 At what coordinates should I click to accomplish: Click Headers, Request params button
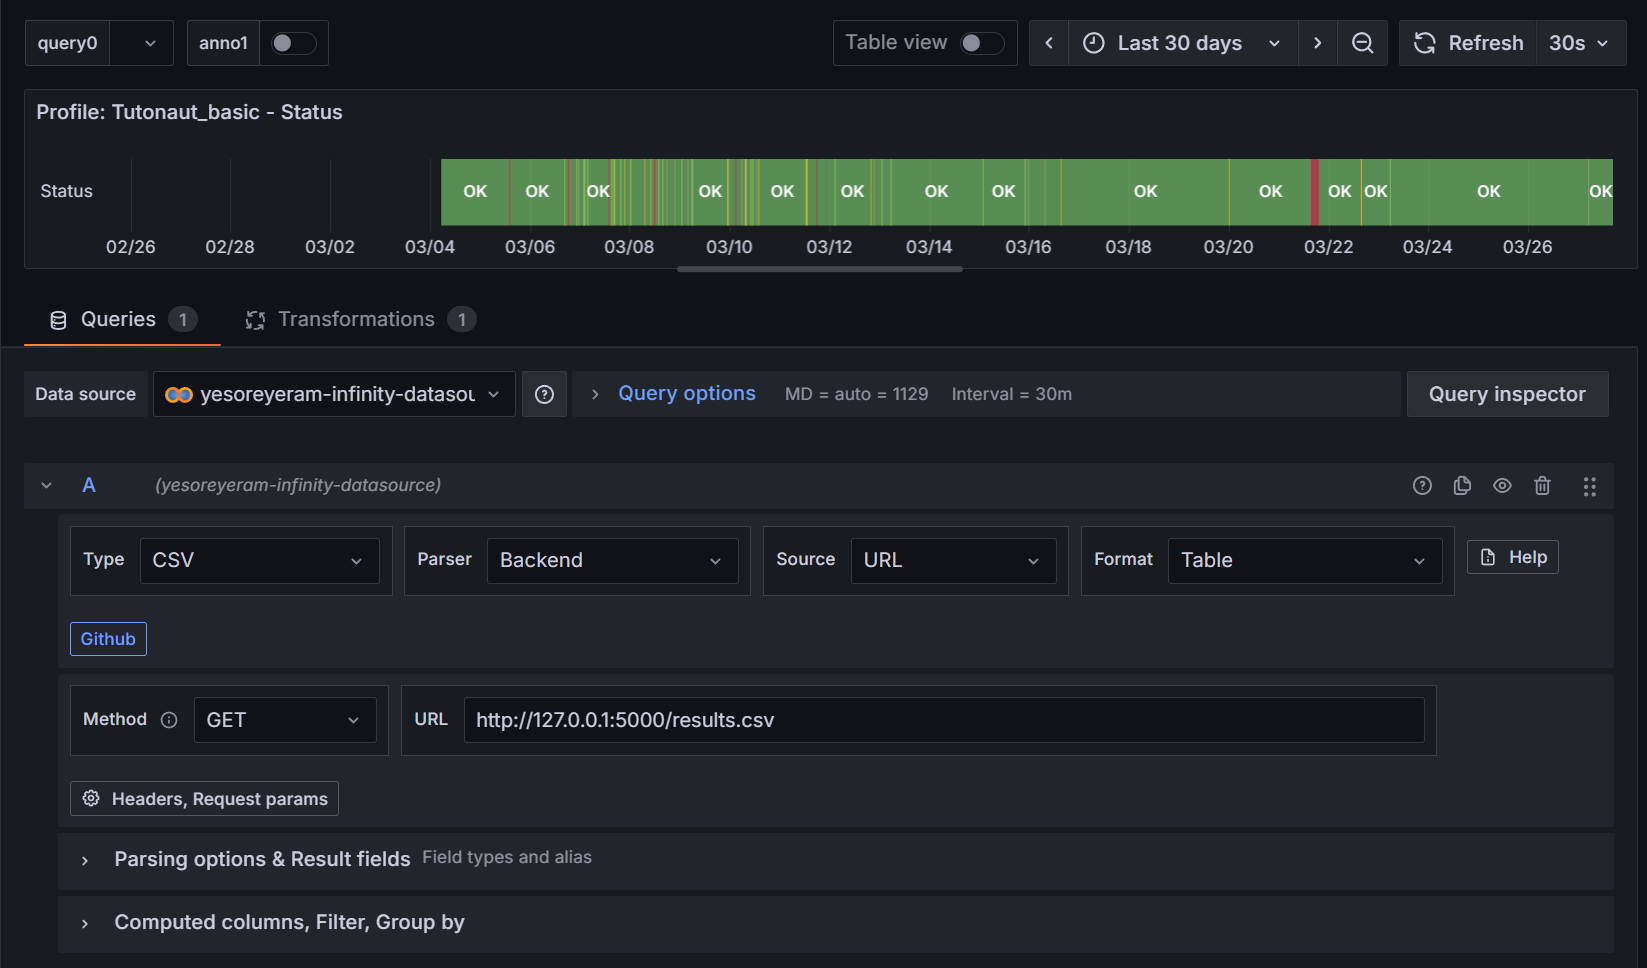(x=205, y=799)
